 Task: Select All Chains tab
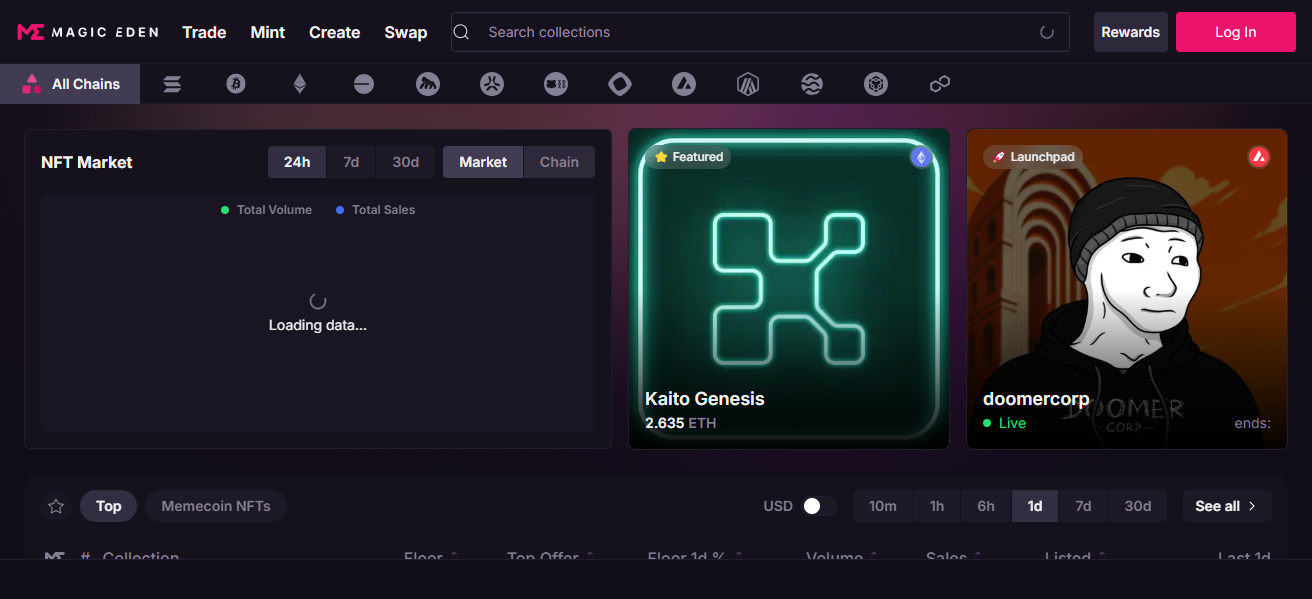point(70,84)
